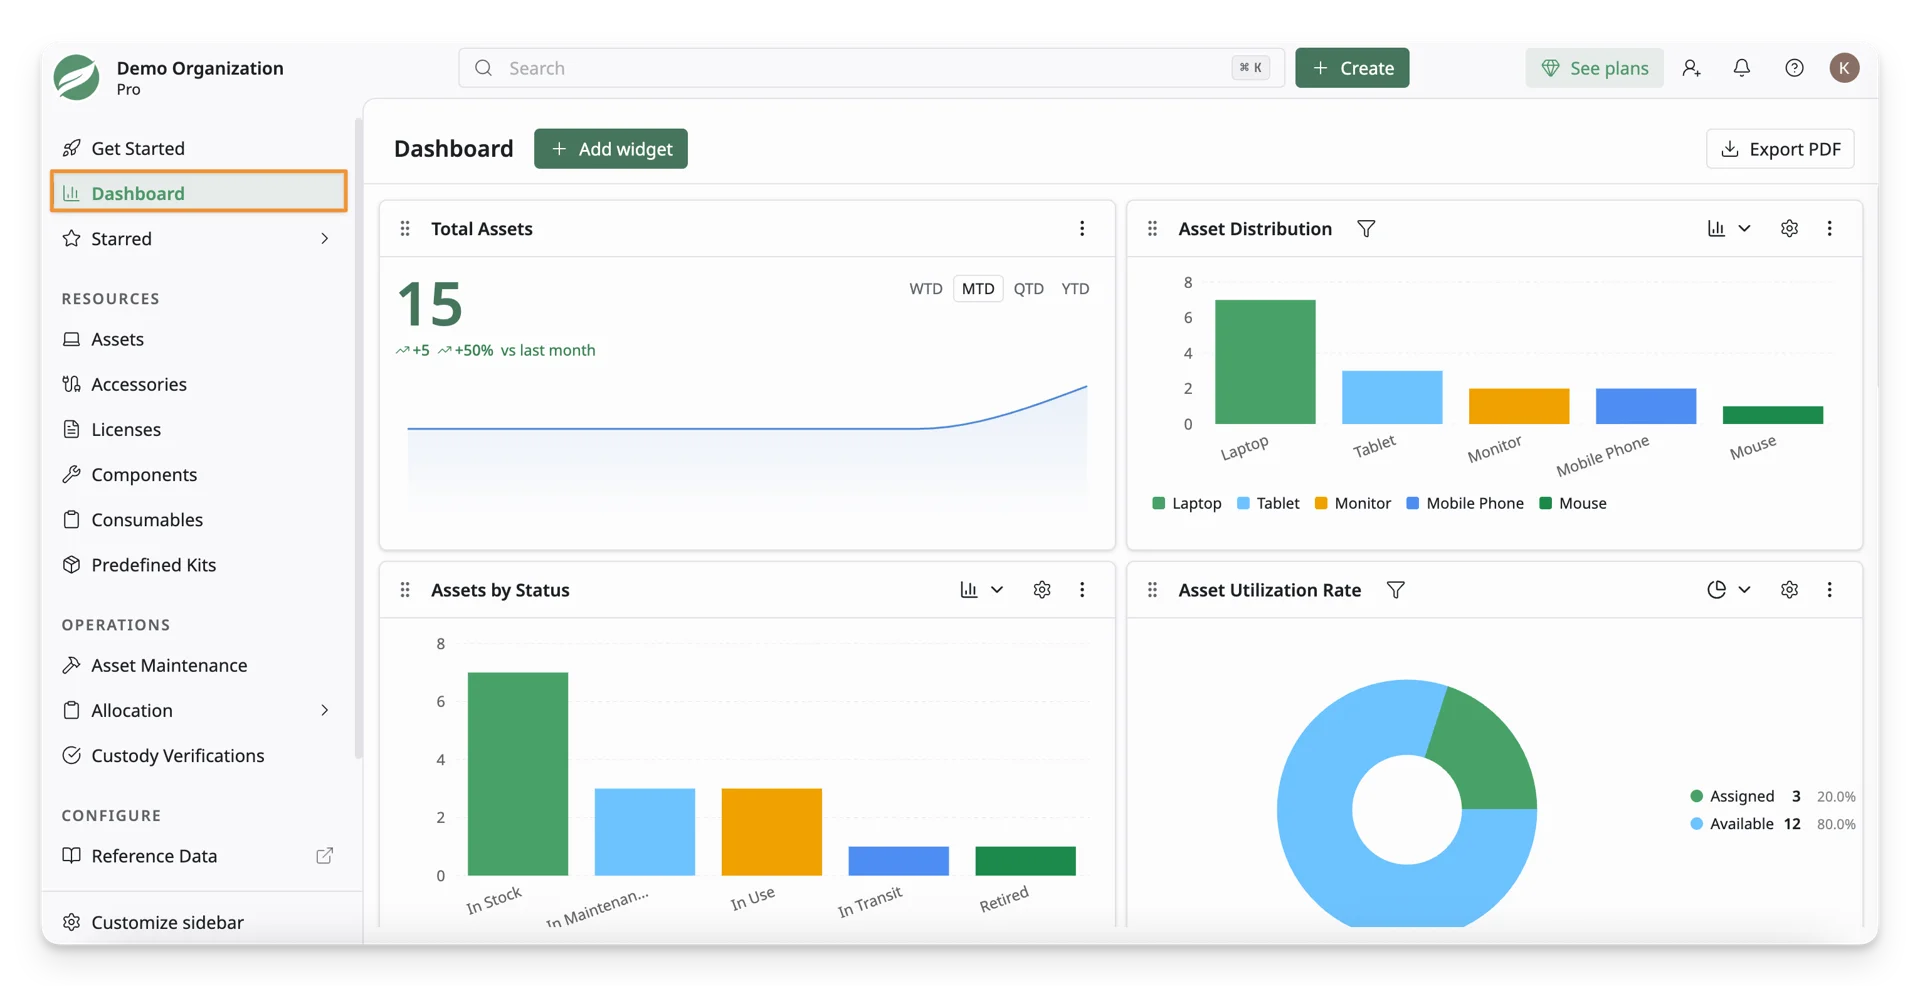Select the WTD time range
The width and height of the screenshot is (1920, 986).
pyautogui.click(x=926, y=289)
